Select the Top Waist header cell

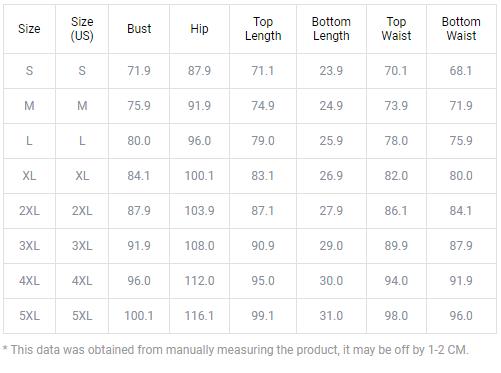point(396,29)
